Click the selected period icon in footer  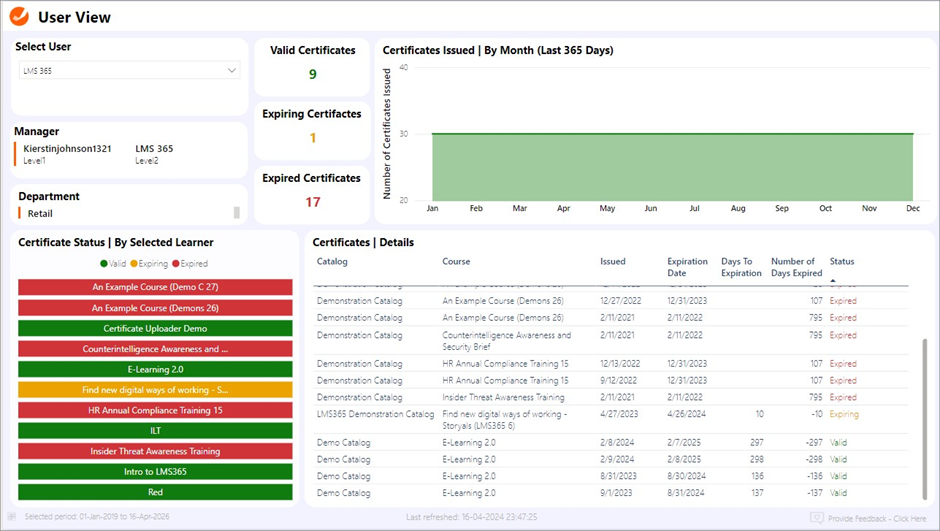pos(12,517)
